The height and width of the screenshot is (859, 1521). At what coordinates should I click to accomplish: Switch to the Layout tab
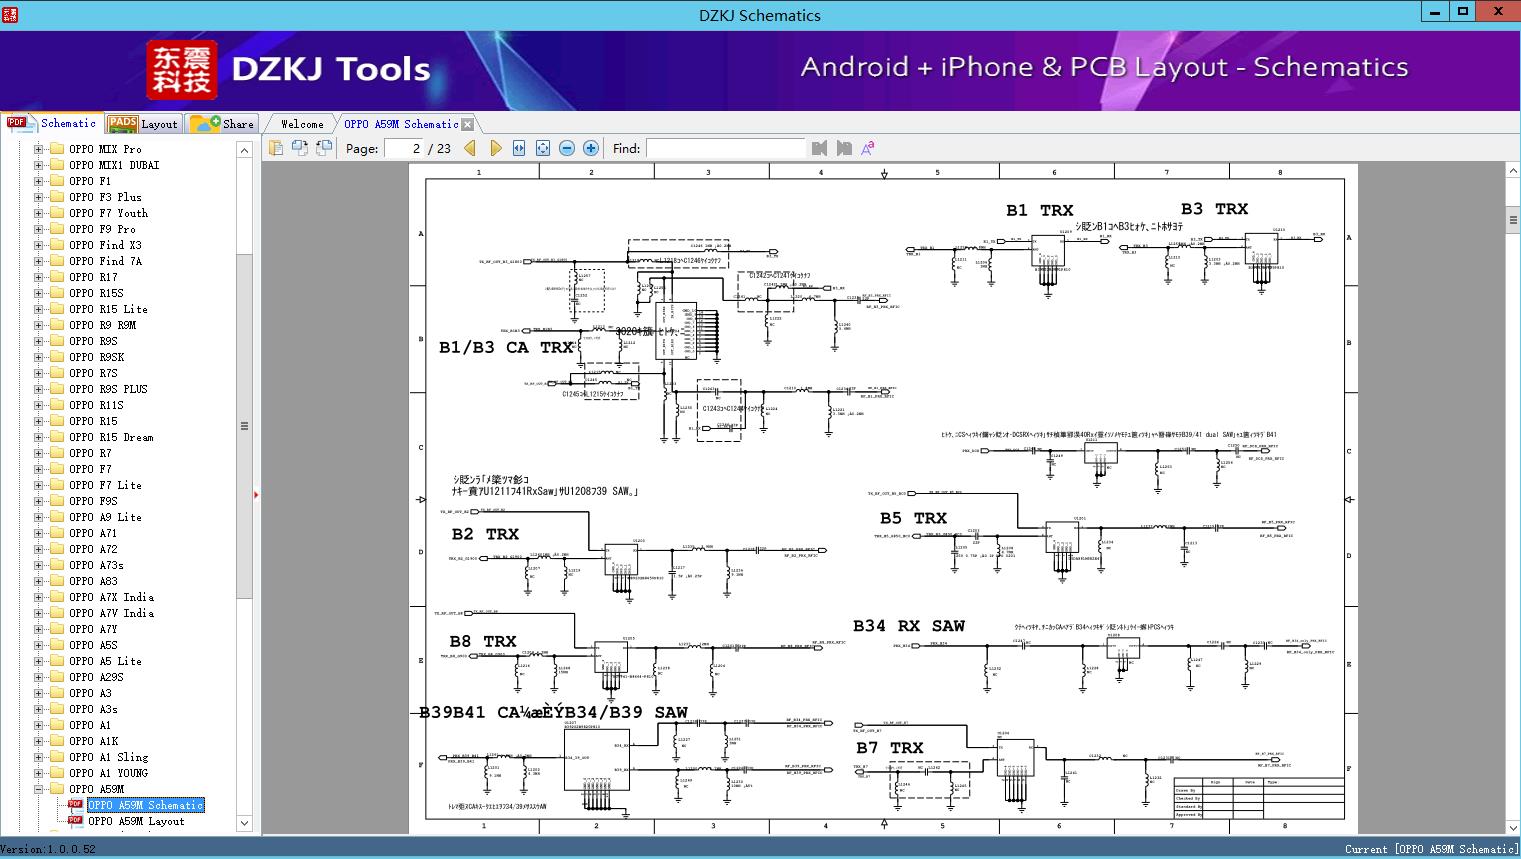[143, 124]
